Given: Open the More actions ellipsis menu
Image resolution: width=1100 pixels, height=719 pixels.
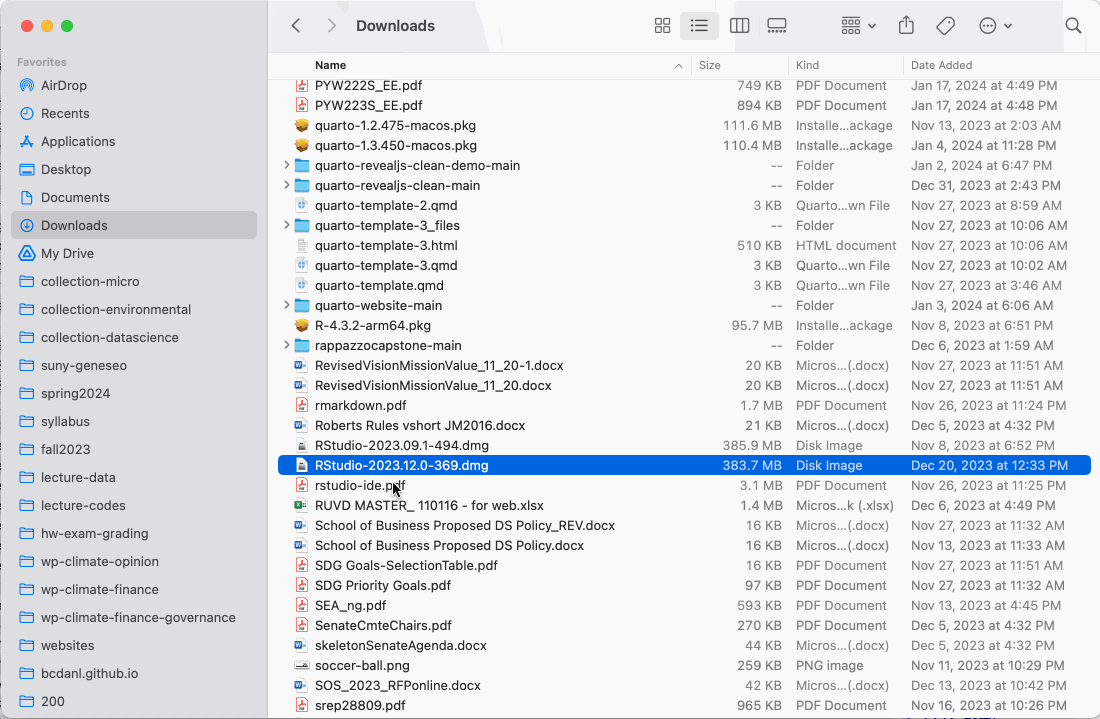Looking at the screenshot, I should [x=995, y=26].
